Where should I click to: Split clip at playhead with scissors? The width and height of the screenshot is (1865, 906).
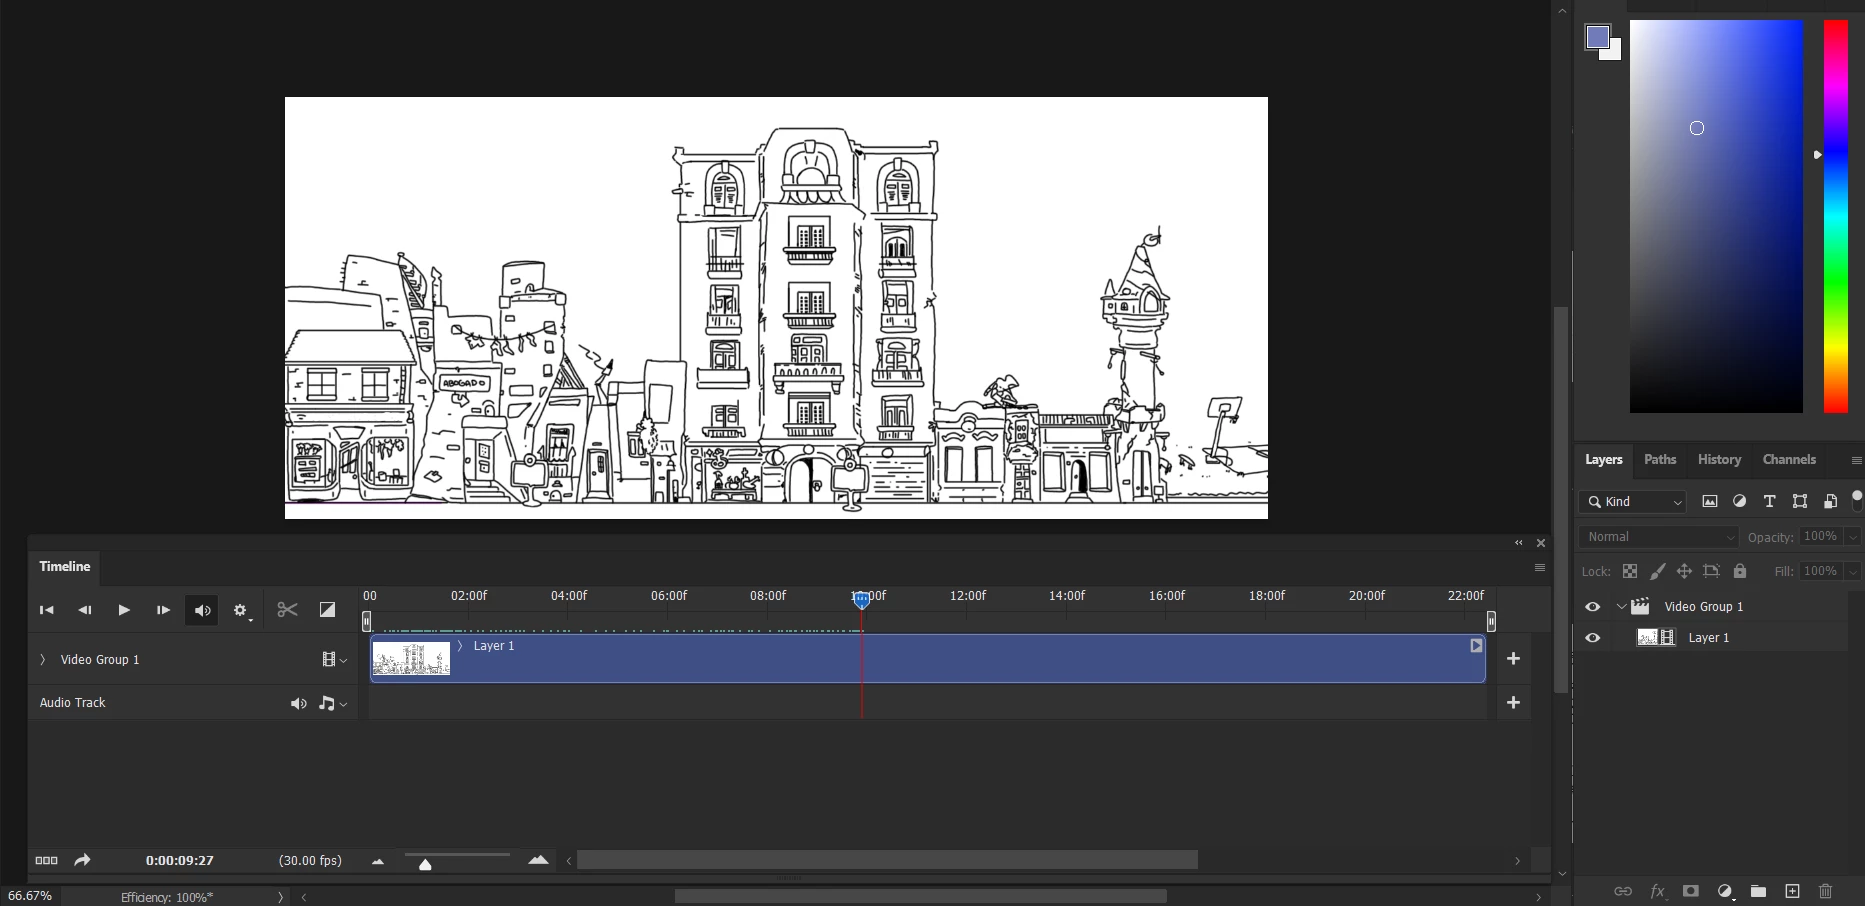click(287, 610)
